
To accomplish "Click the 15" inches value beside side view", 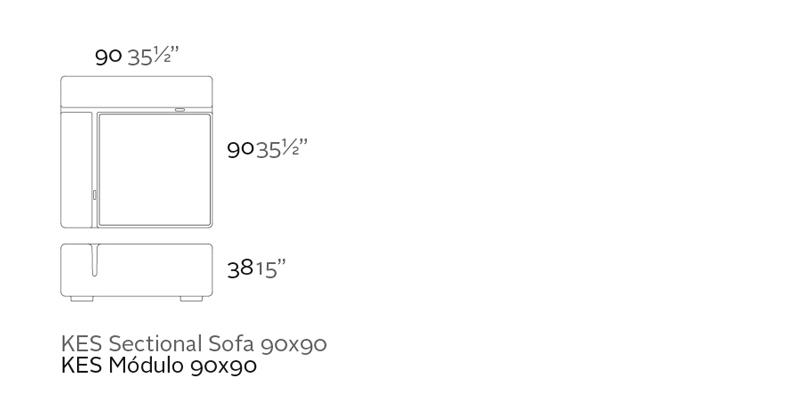I will (270, 268).
